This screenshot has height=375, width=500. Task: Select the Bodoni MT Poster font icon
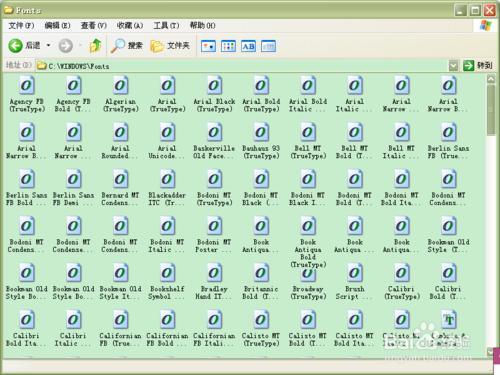pos(214,235)
